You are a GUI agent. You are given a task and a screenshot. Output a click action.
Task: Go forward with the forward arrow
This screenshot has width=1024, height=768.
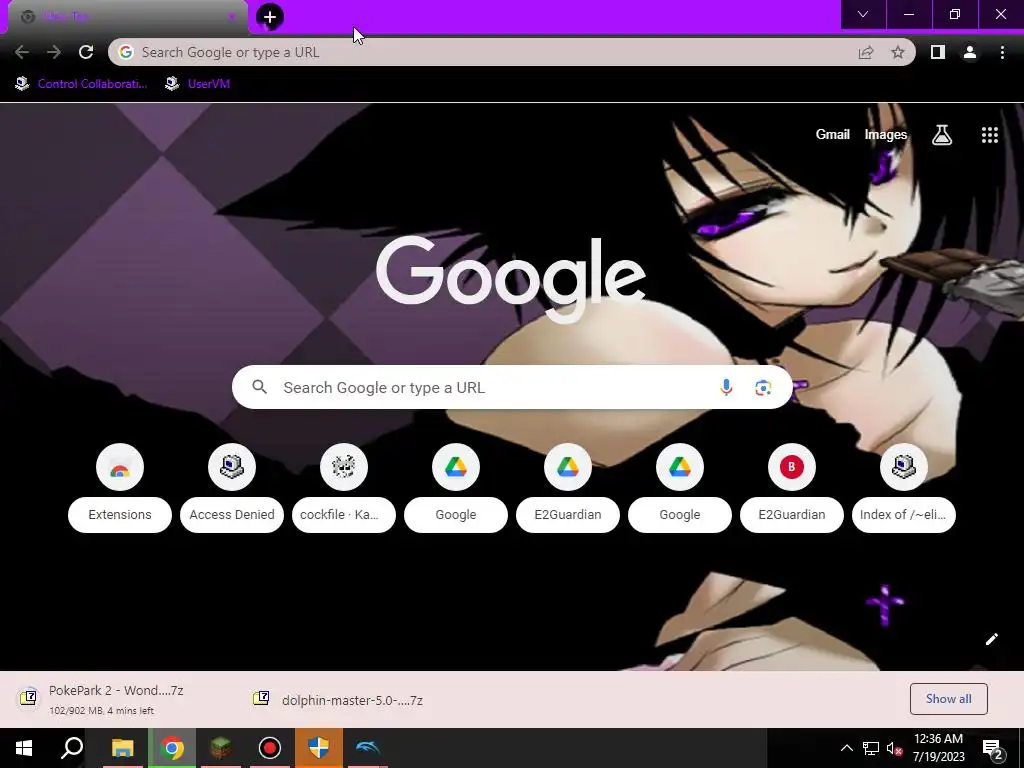click(x=54, y=52)
